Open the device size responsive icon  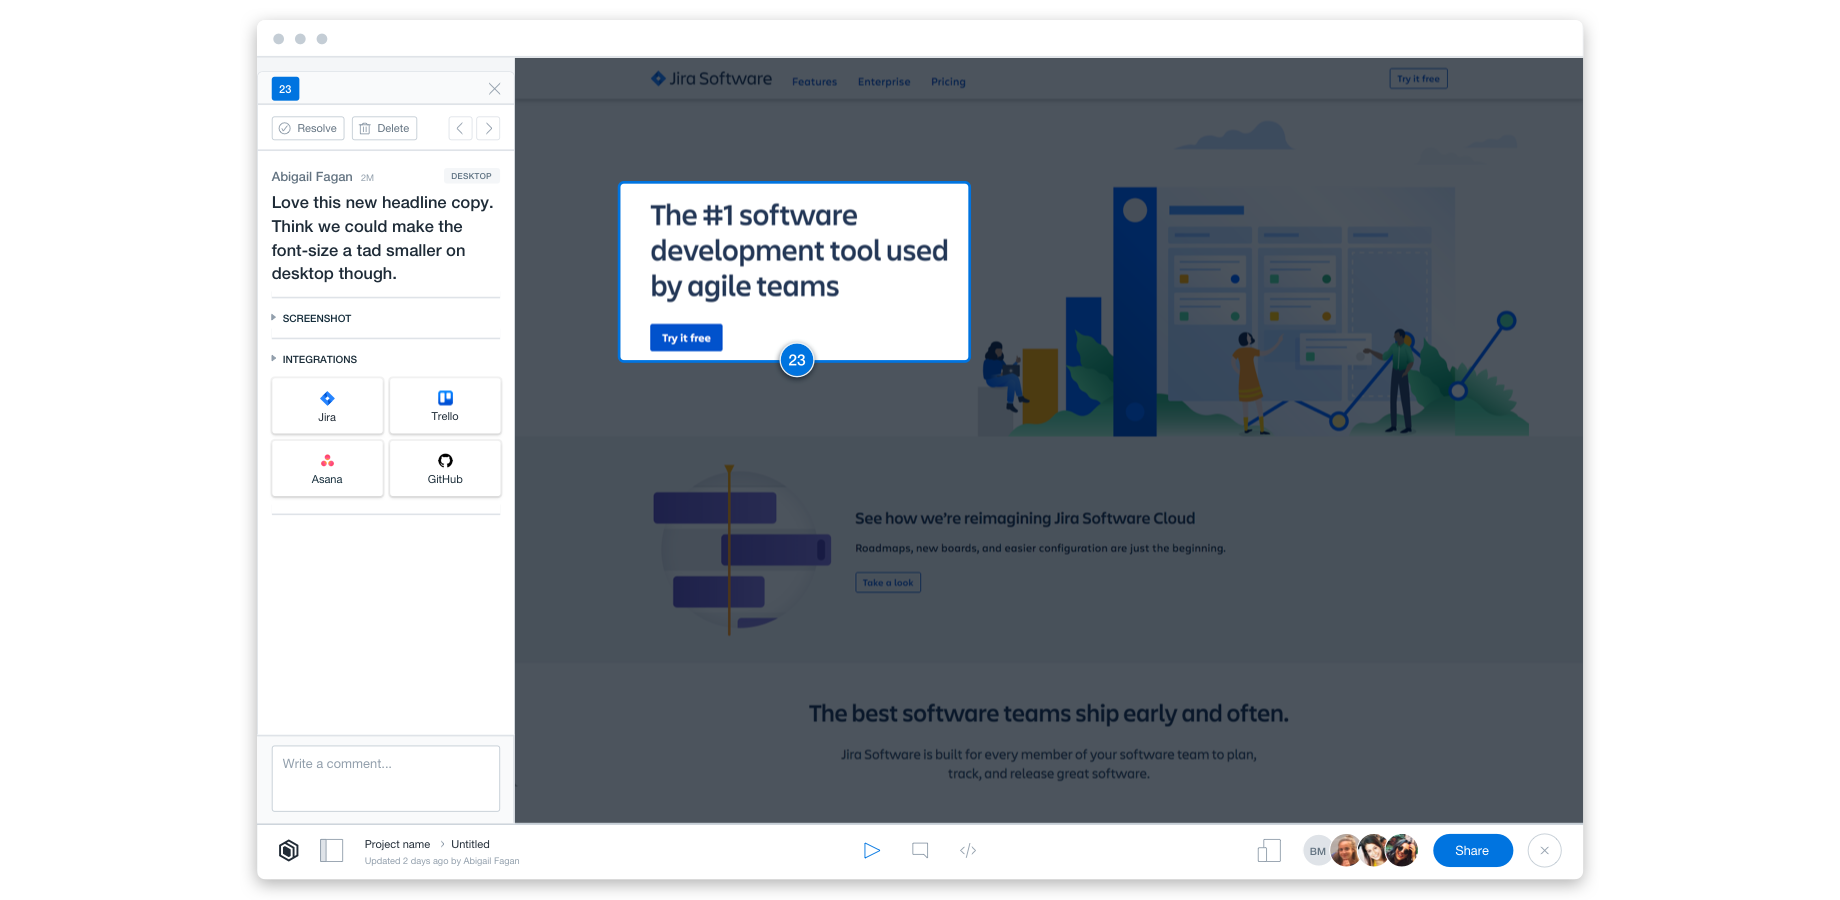coord(1269,850)
